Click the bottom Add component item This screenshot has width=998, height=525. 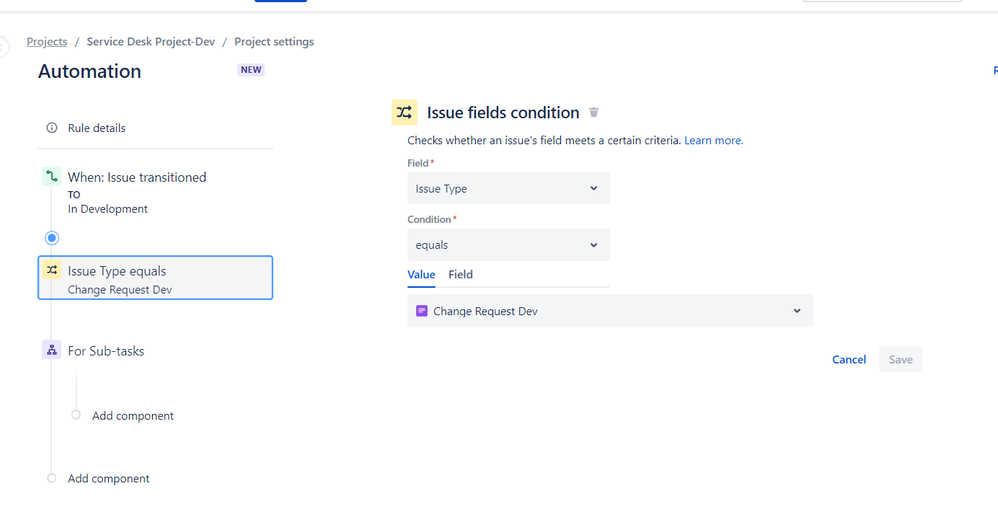click(x=108, y=479)
